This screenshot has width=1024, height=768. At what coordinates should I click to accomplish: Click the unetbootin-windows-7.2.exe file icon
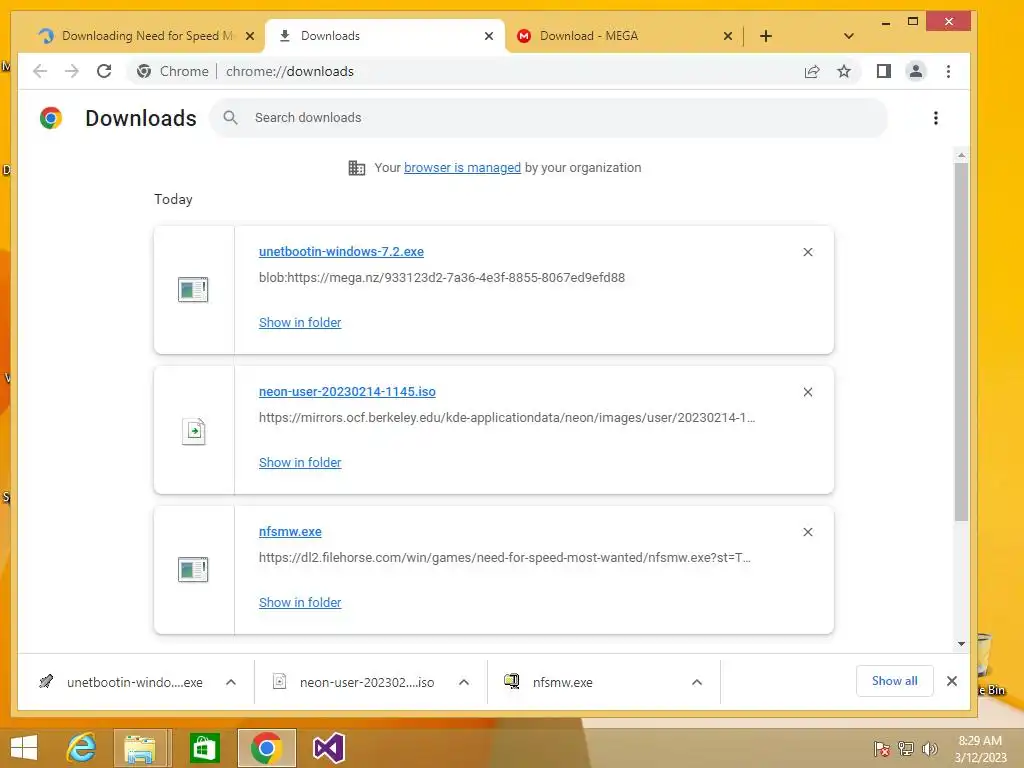coord(193,289)
